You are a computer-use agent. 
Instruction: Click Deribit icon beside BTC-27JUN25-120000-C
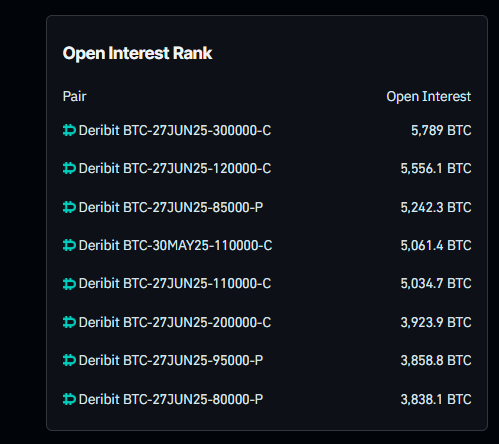(x=69, y=168)
